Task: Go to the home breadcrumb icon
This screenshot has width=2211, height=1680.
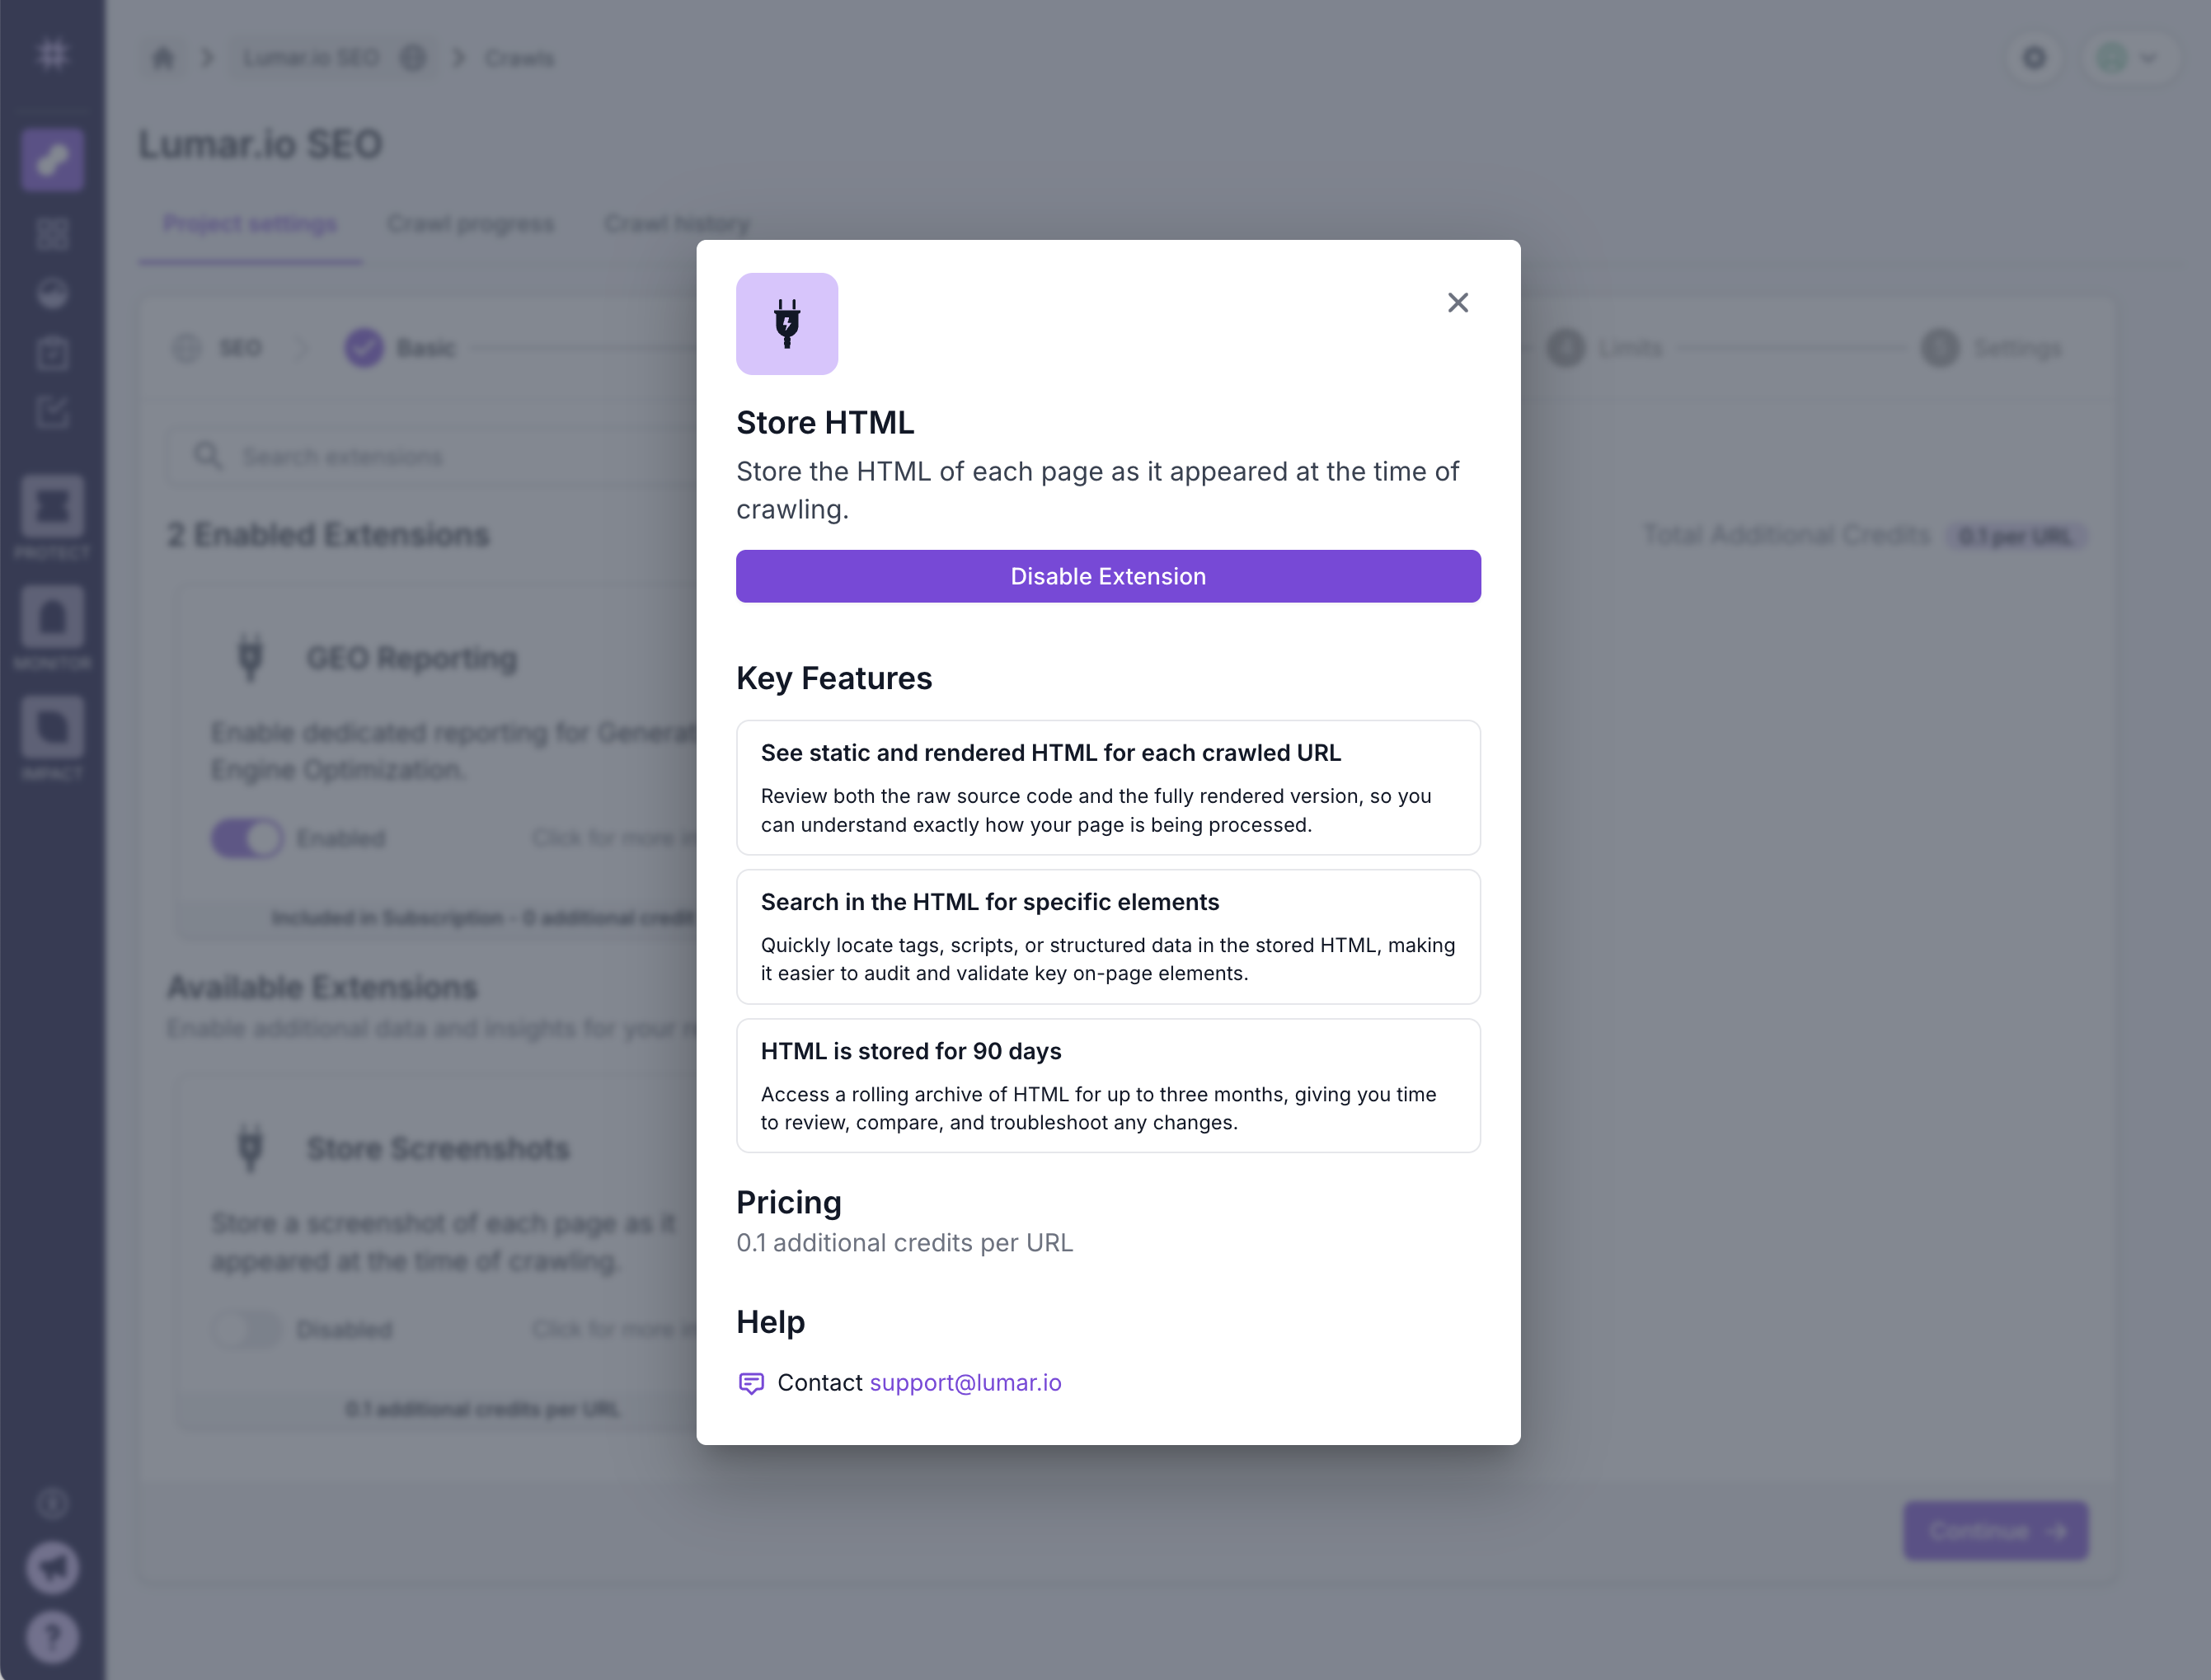Action: coord(163,58)
